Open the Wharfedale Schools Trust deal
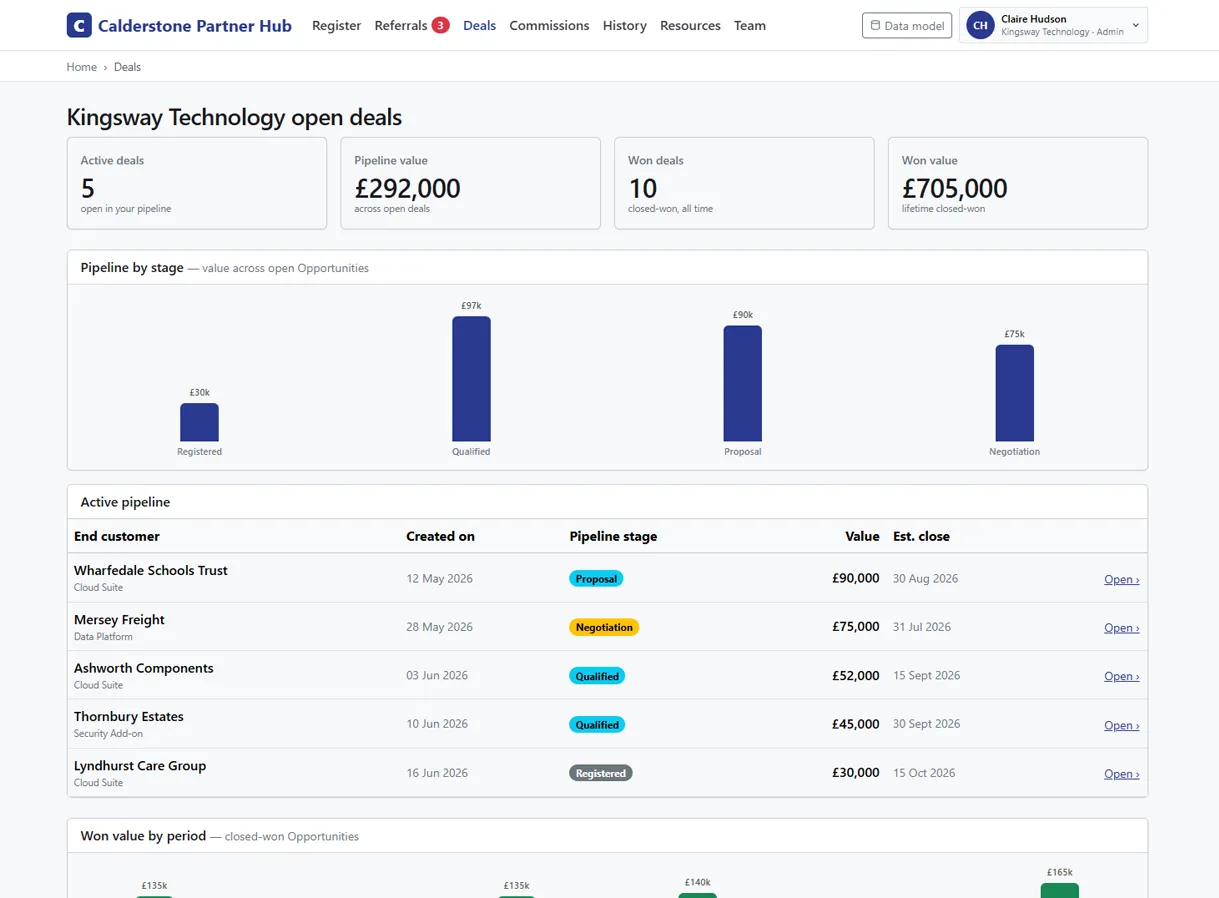The image size is (1219, 898). (1121, 579)
